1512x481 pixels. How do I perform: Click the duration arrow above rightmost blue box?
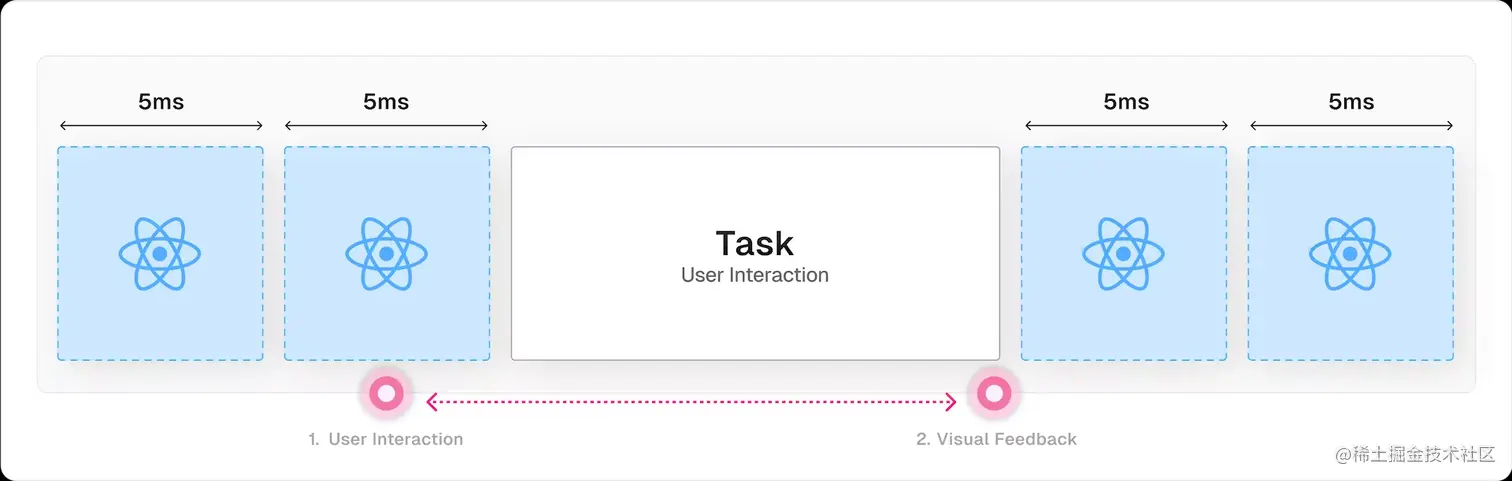click(1351, 126)
